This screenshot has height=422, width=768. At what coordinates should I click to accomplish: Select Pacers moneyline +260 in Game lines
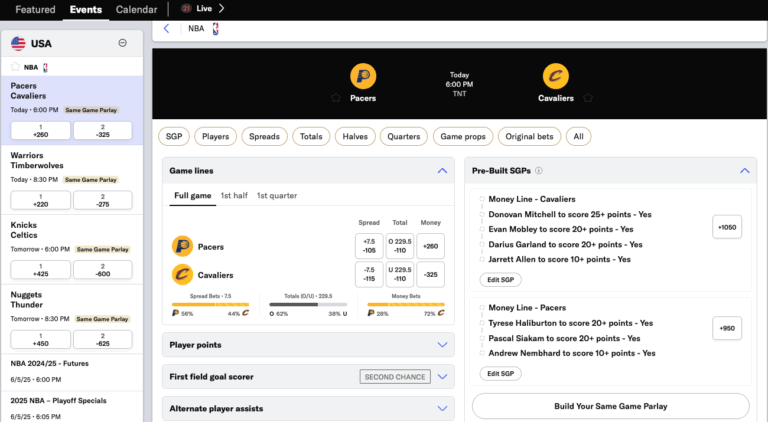click(x=431, y=246)
